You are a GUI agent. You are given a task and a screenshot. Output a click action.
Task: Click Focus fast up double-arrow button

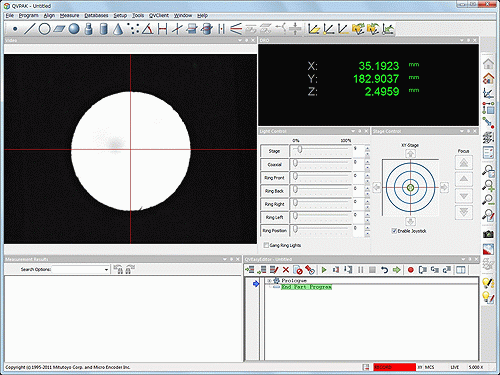point(464,163)
